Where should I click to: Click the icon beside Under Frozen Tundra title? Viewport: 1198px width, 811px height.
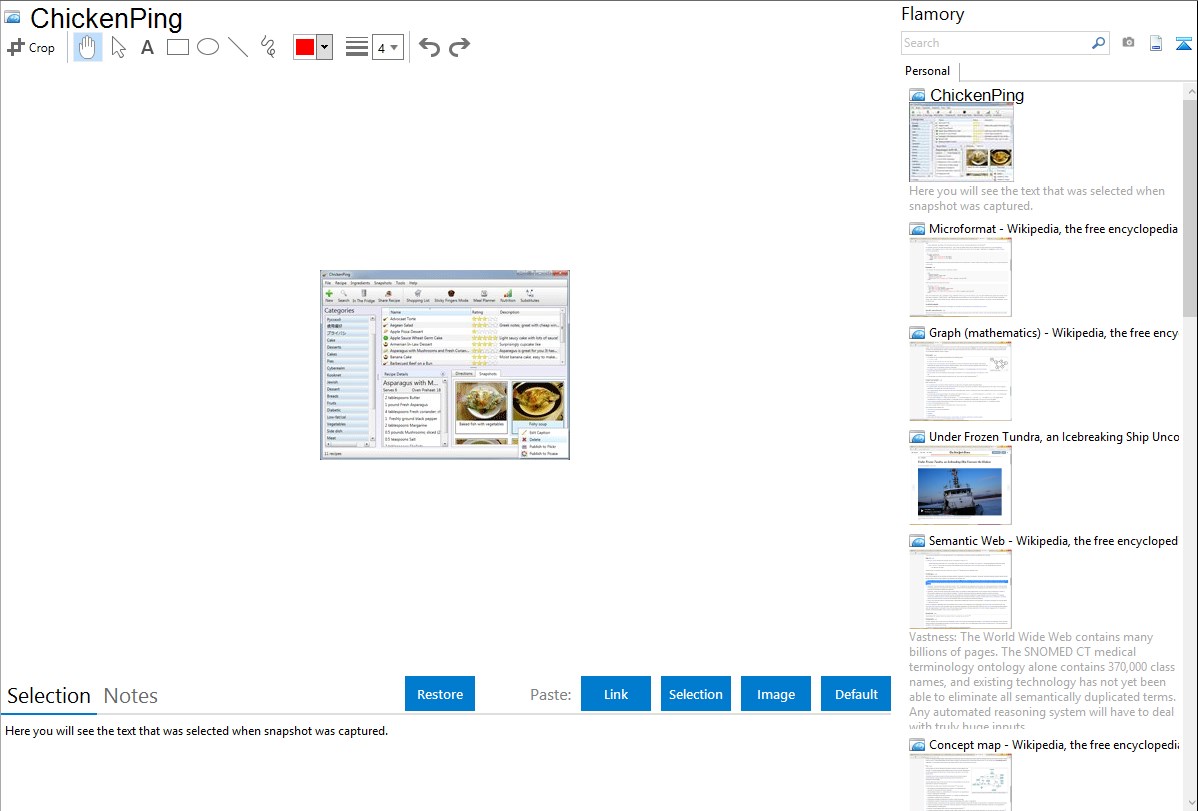coord(917,436)
